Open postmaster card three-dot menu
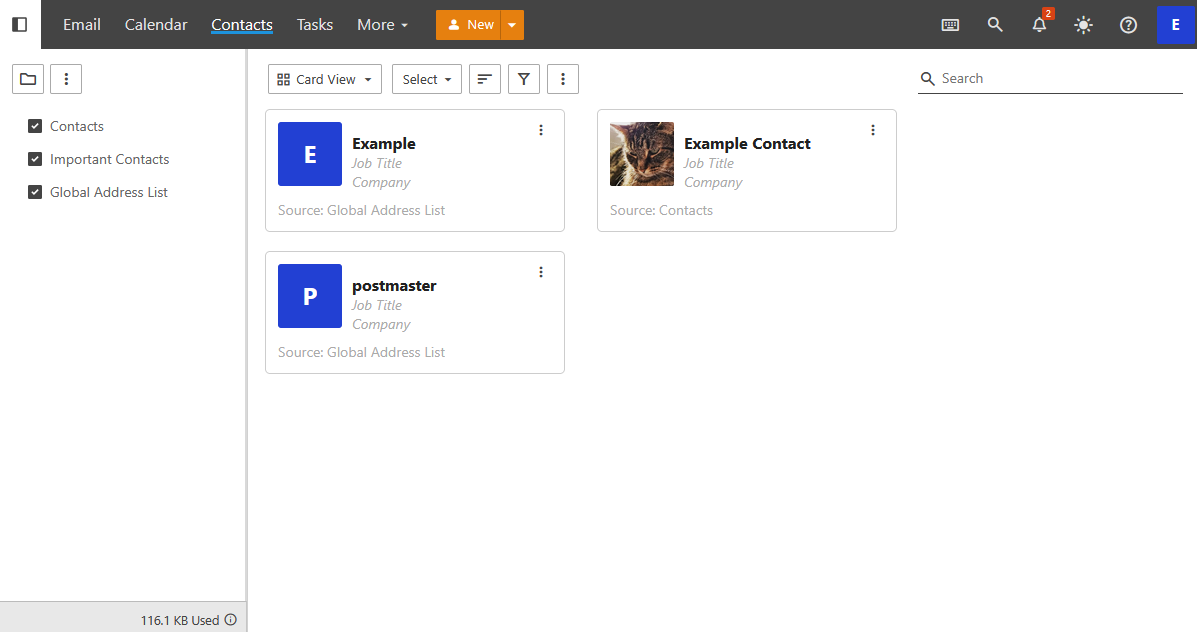Screen dimensions: 1197x632 coord(541,272)
